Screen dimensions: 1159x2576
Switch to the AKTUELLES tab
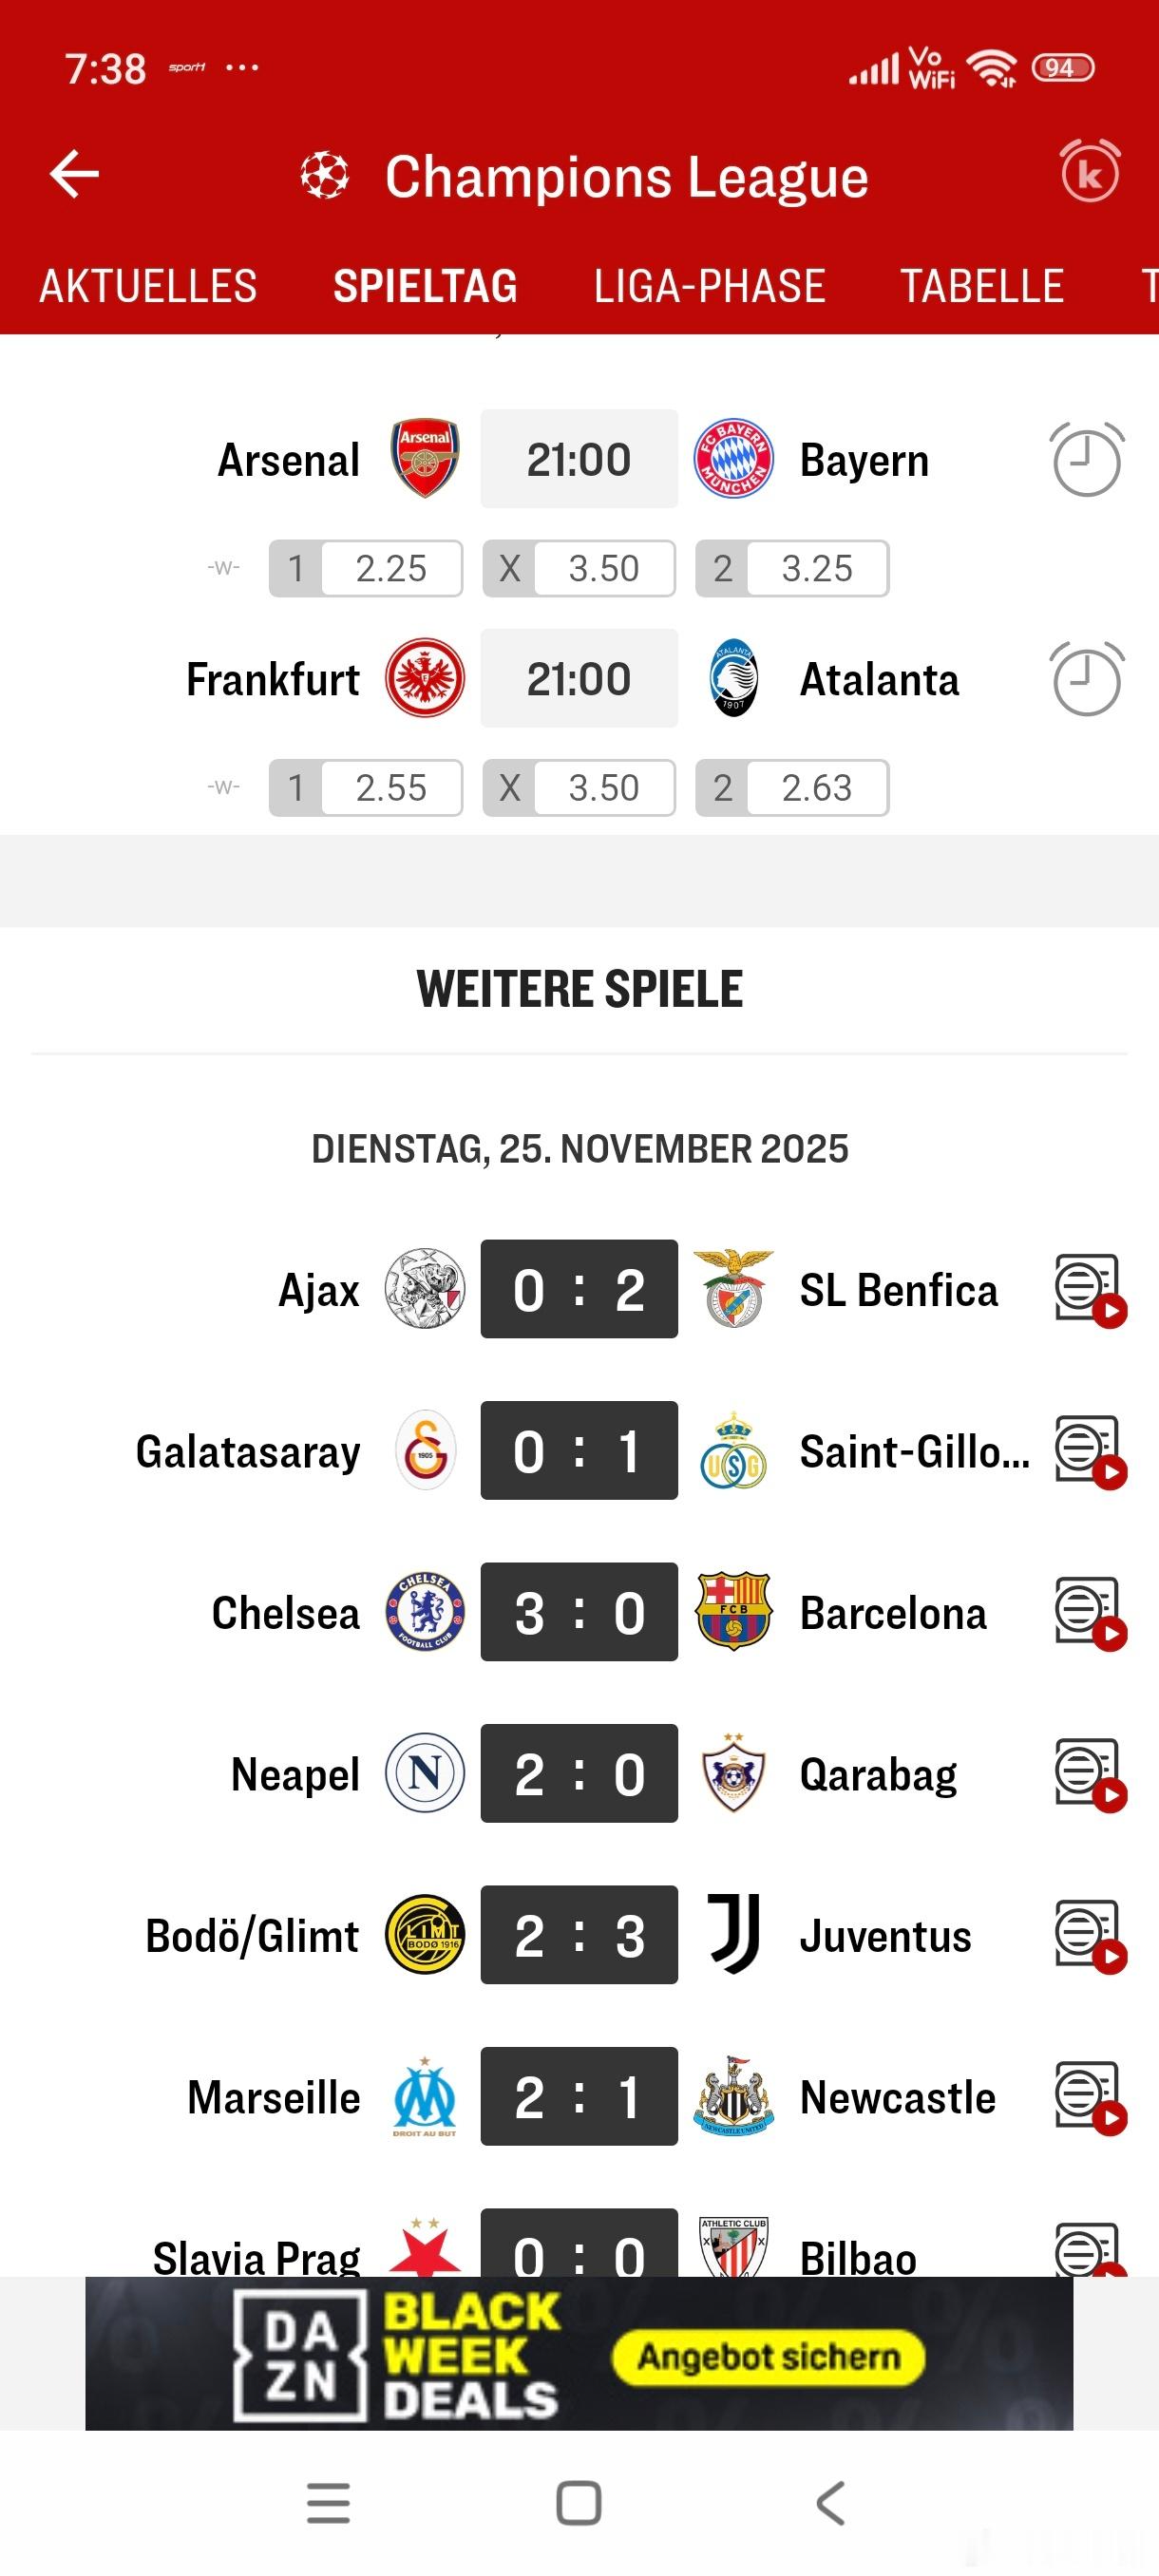tap(148, 287)
